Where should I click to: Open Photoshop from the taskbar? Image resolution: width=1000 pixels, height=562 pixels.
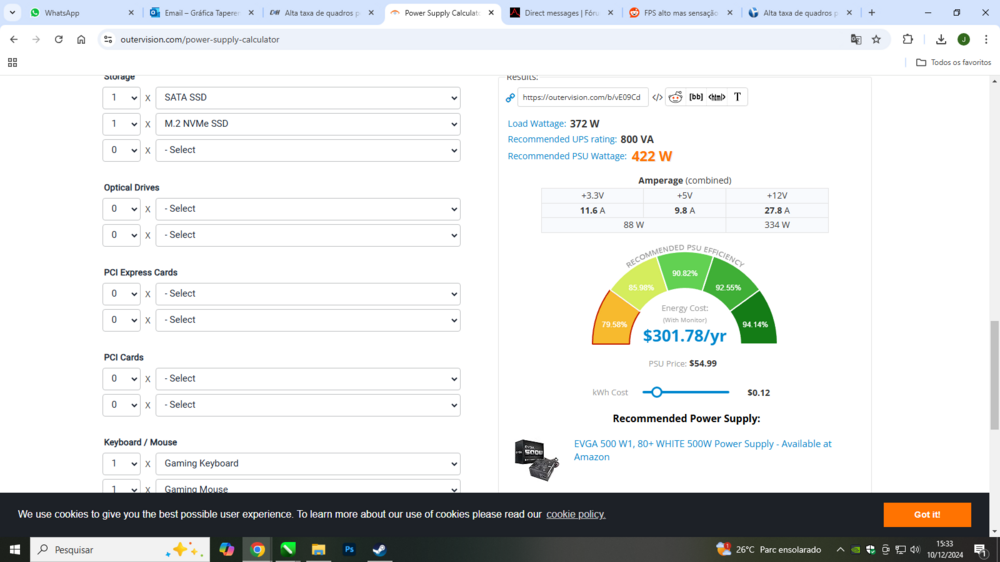click(x=349, y=549)
